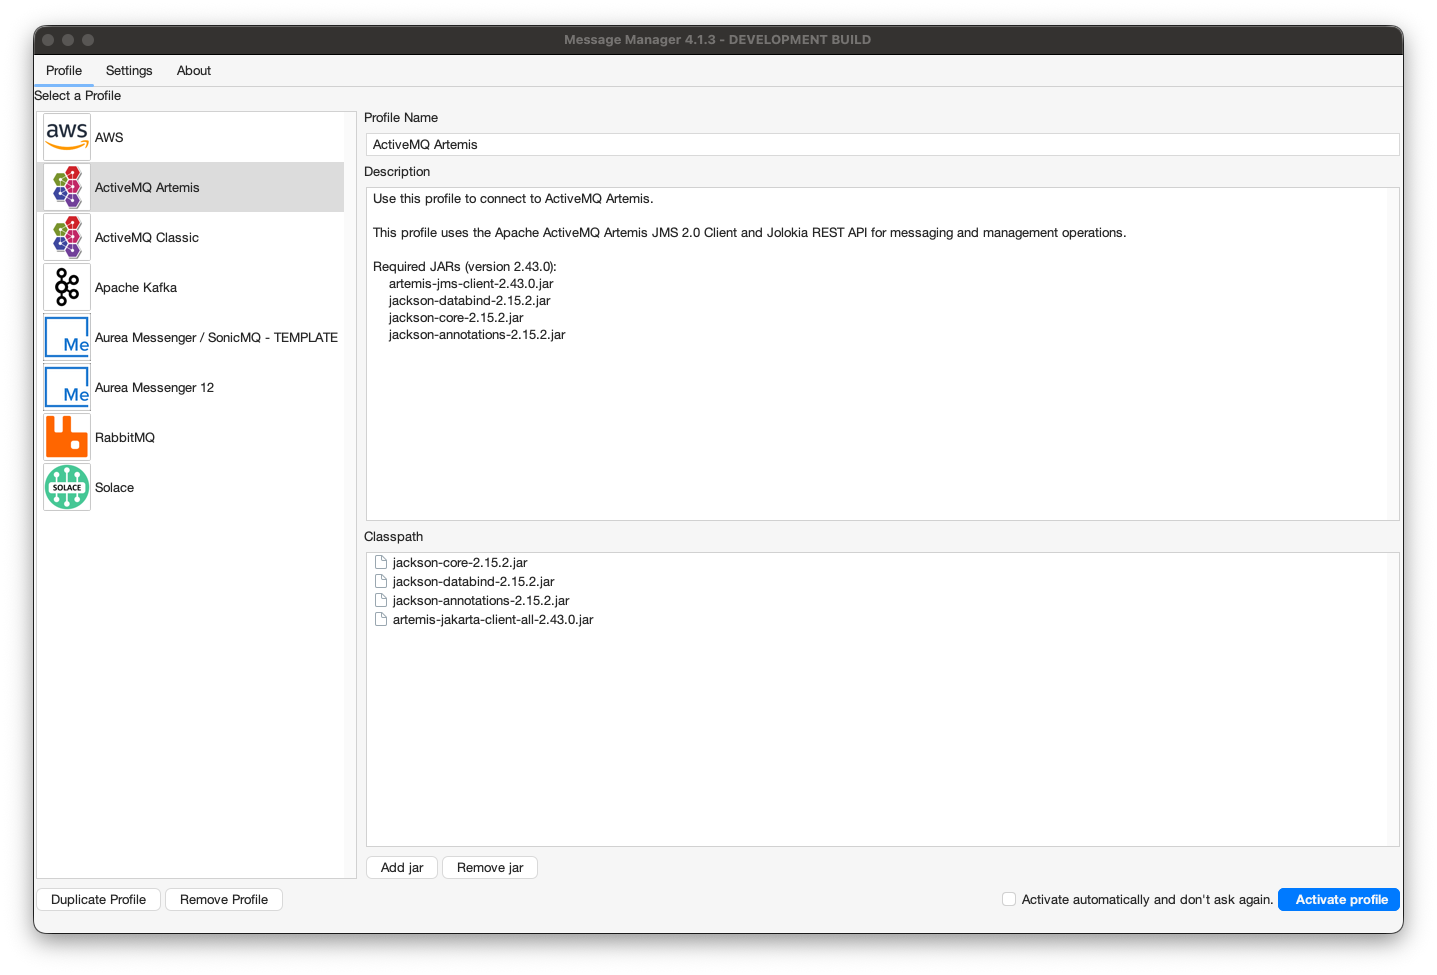Click the ActiveMQ Classic hexagon icon
Viewport: 1437px width, 975px height.
point(67,237)
